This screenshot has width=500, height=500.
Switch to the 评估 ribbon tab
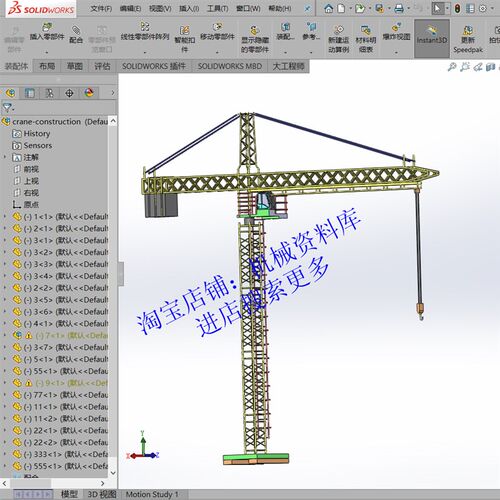pos(102,66)
